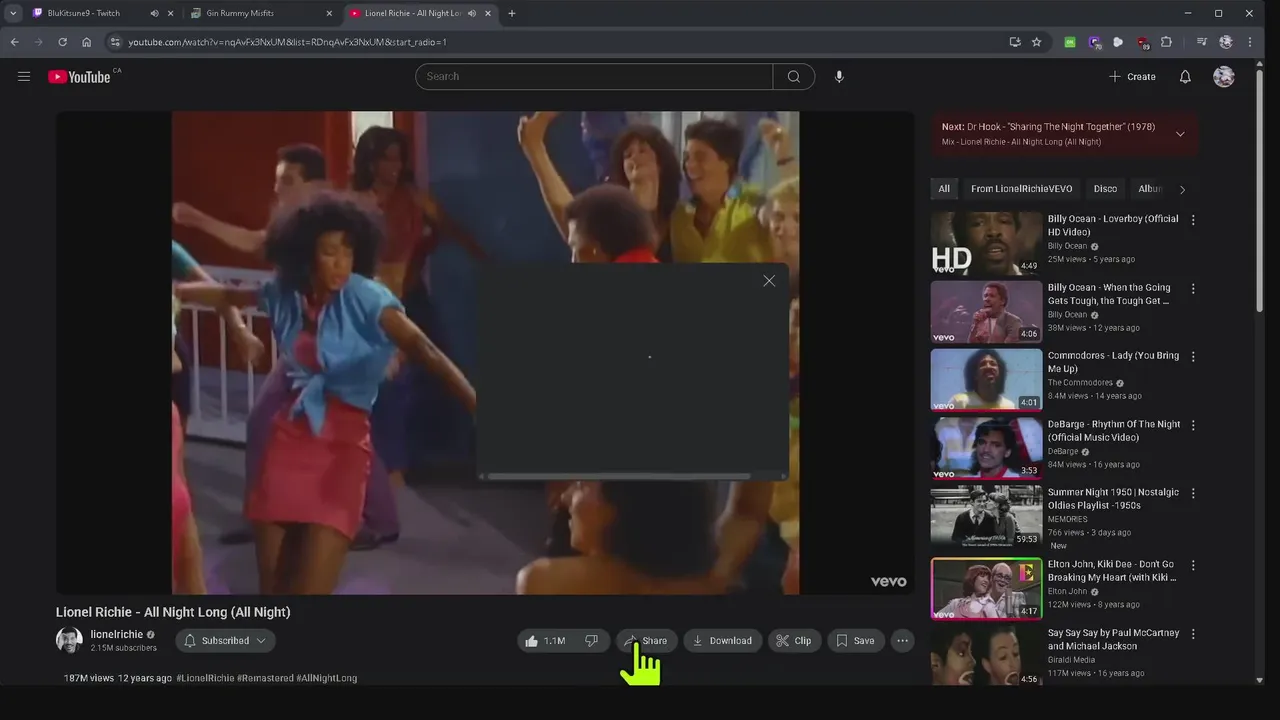This screenshot has width=1280, height=720.
Task: Click the browser address bar URL
Action: 287,42
